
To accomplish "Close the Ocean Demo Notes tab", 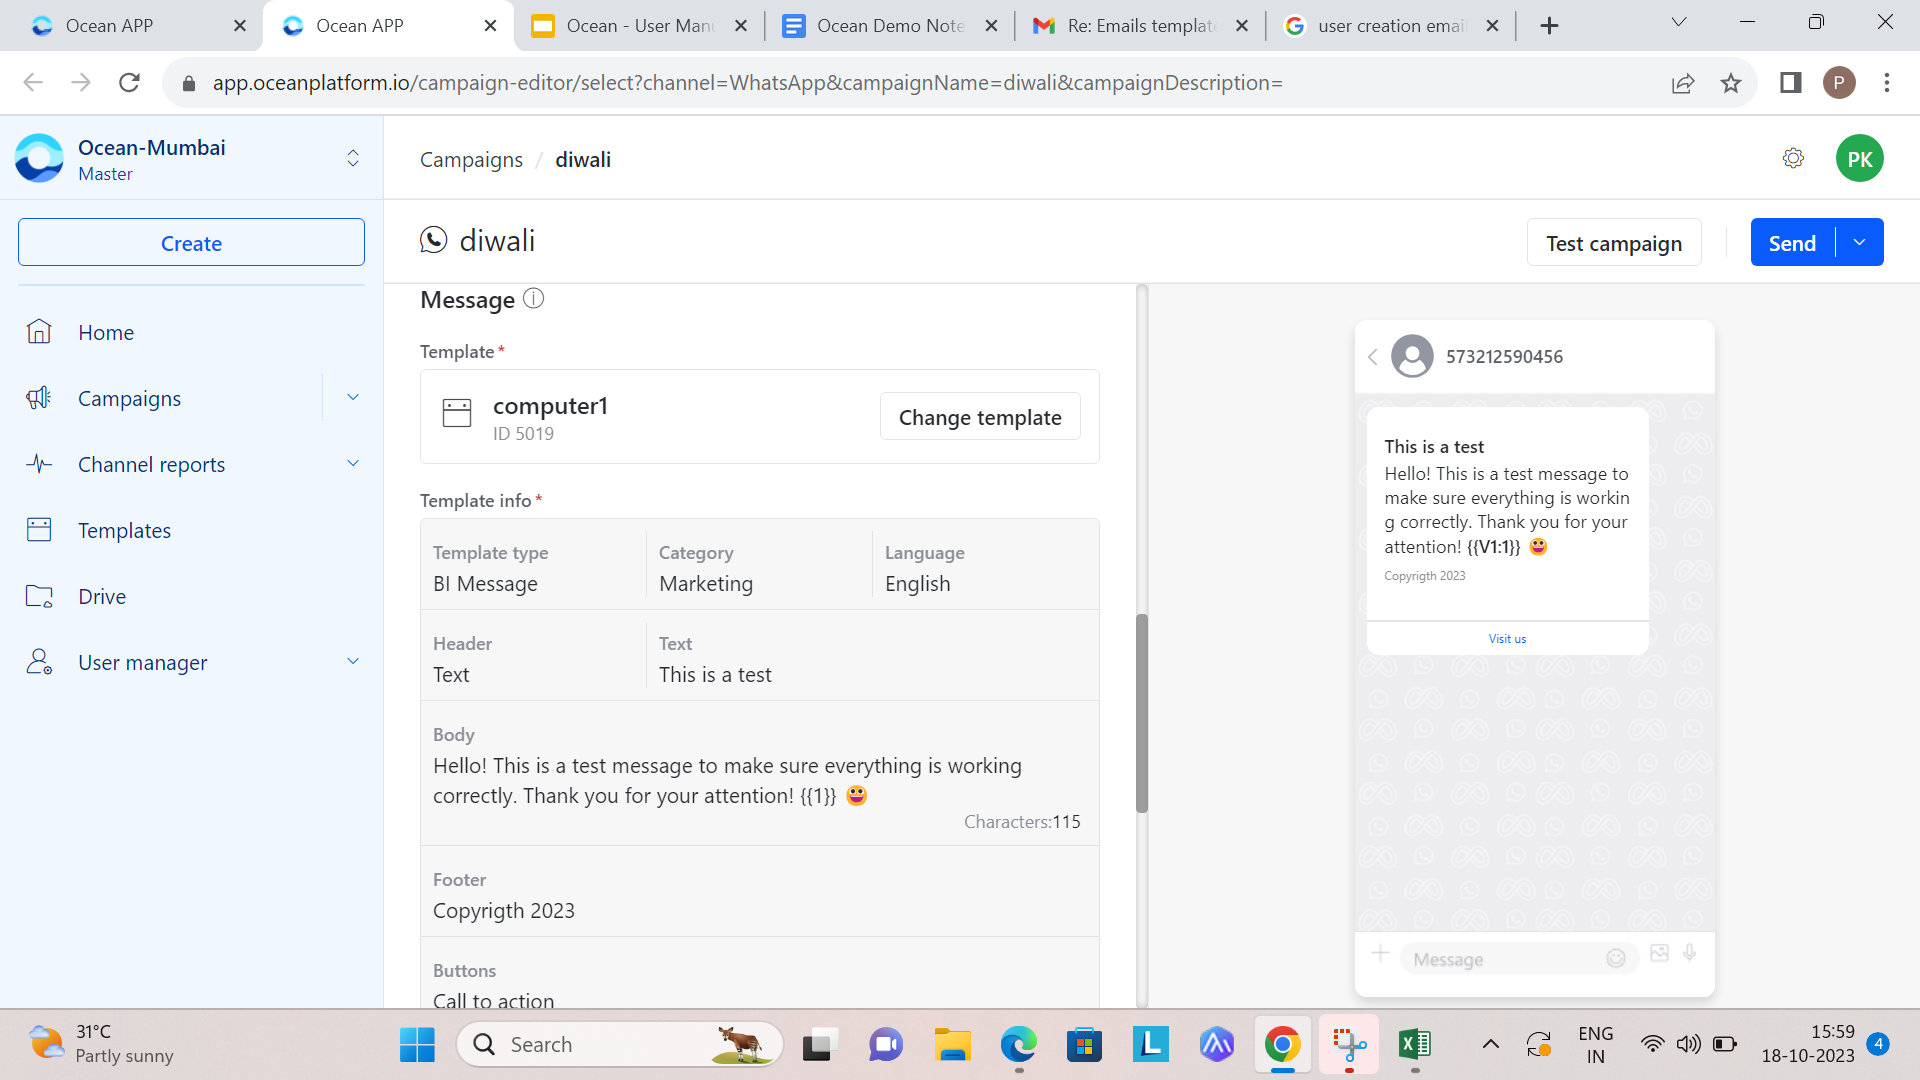I will click(x=991, y=26).
